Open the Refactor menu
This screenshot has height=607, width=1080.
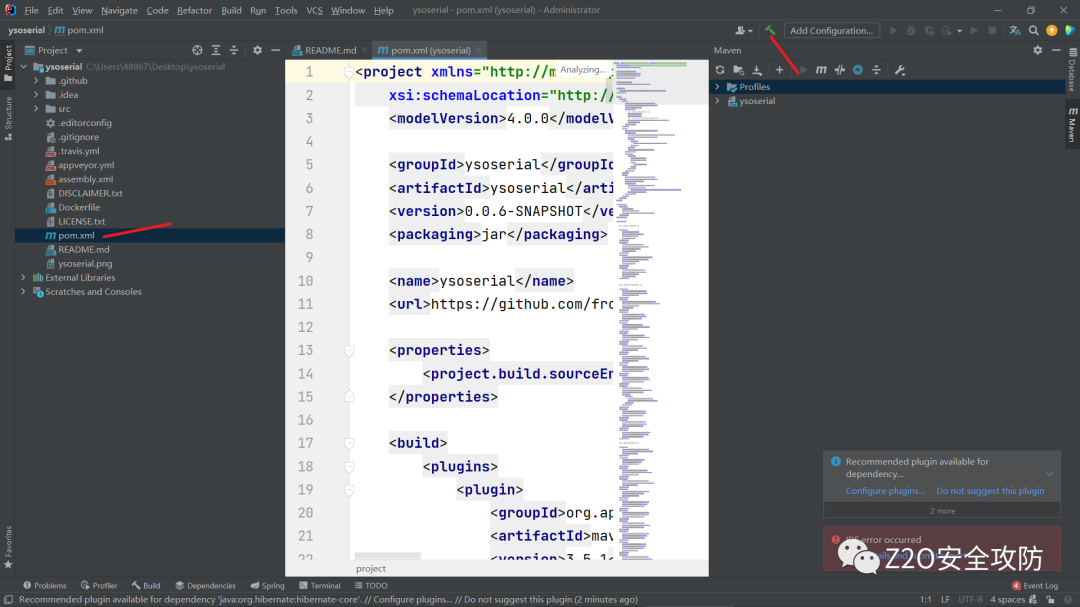(x=194, y=10)
